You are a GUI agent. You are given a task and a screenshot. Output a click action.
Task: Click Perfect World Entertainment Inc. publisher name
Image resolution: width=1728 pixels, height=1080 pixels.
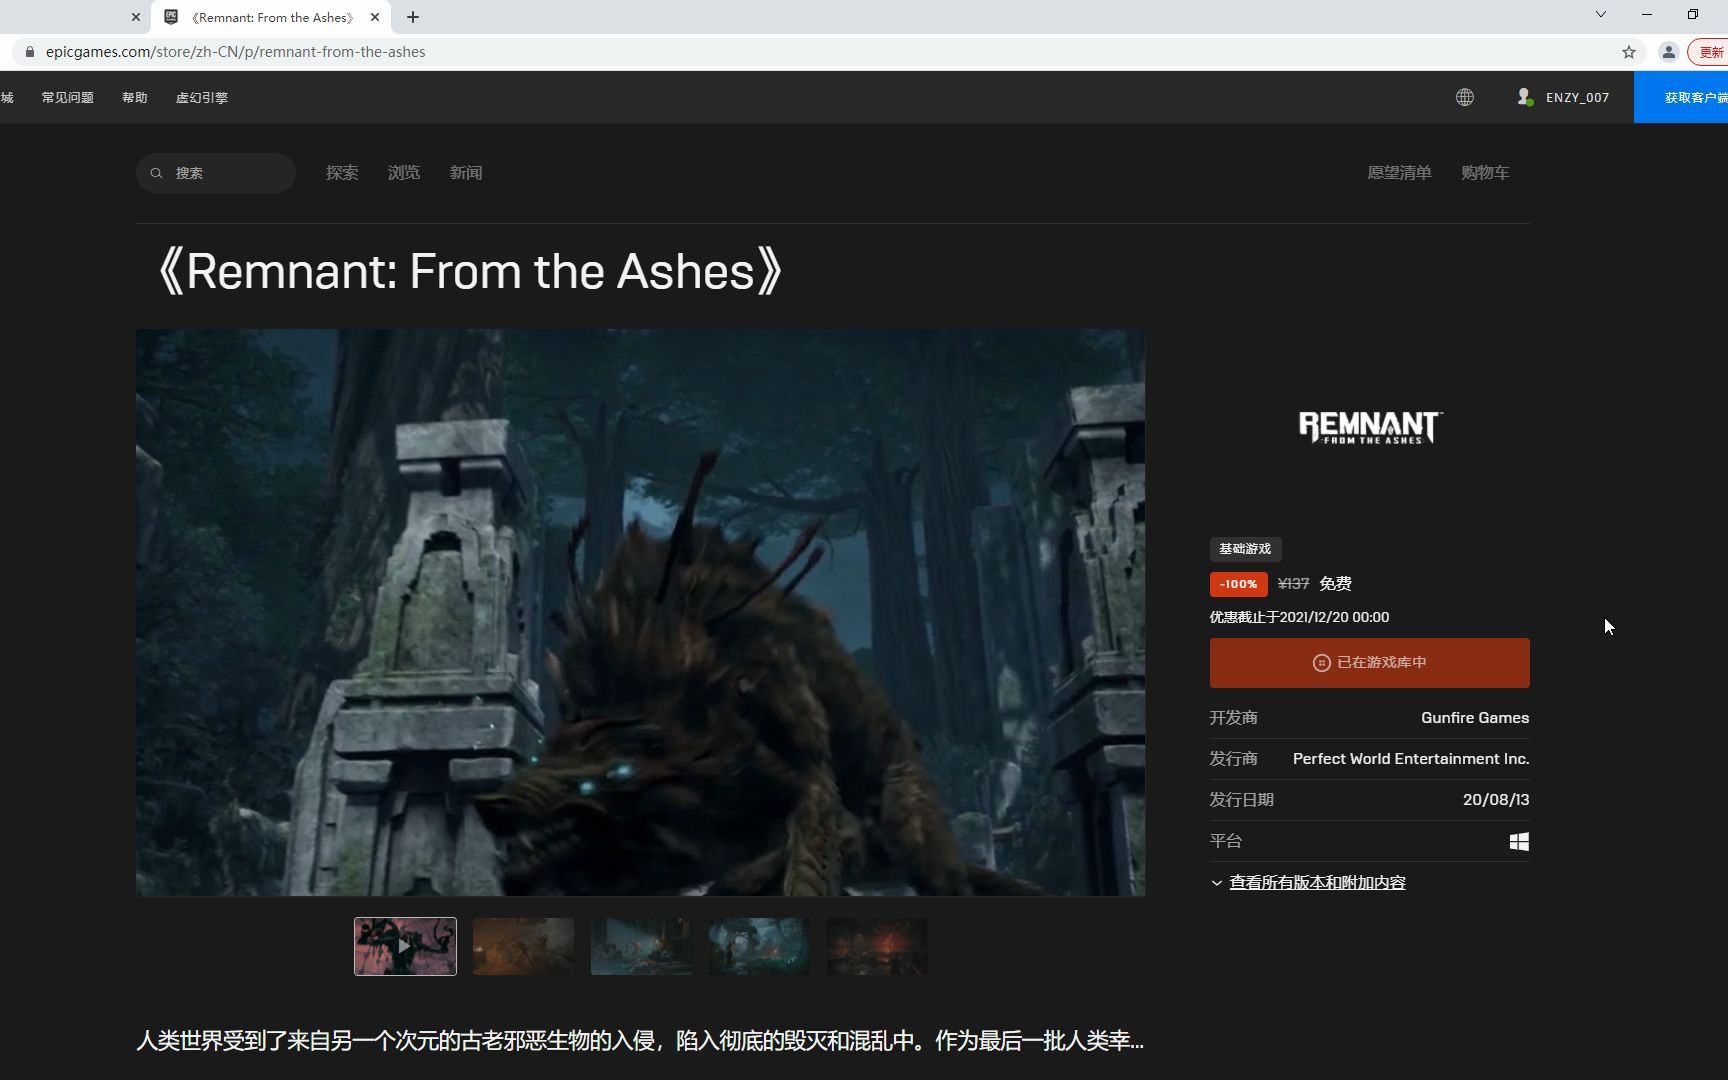click(1411, 759)
